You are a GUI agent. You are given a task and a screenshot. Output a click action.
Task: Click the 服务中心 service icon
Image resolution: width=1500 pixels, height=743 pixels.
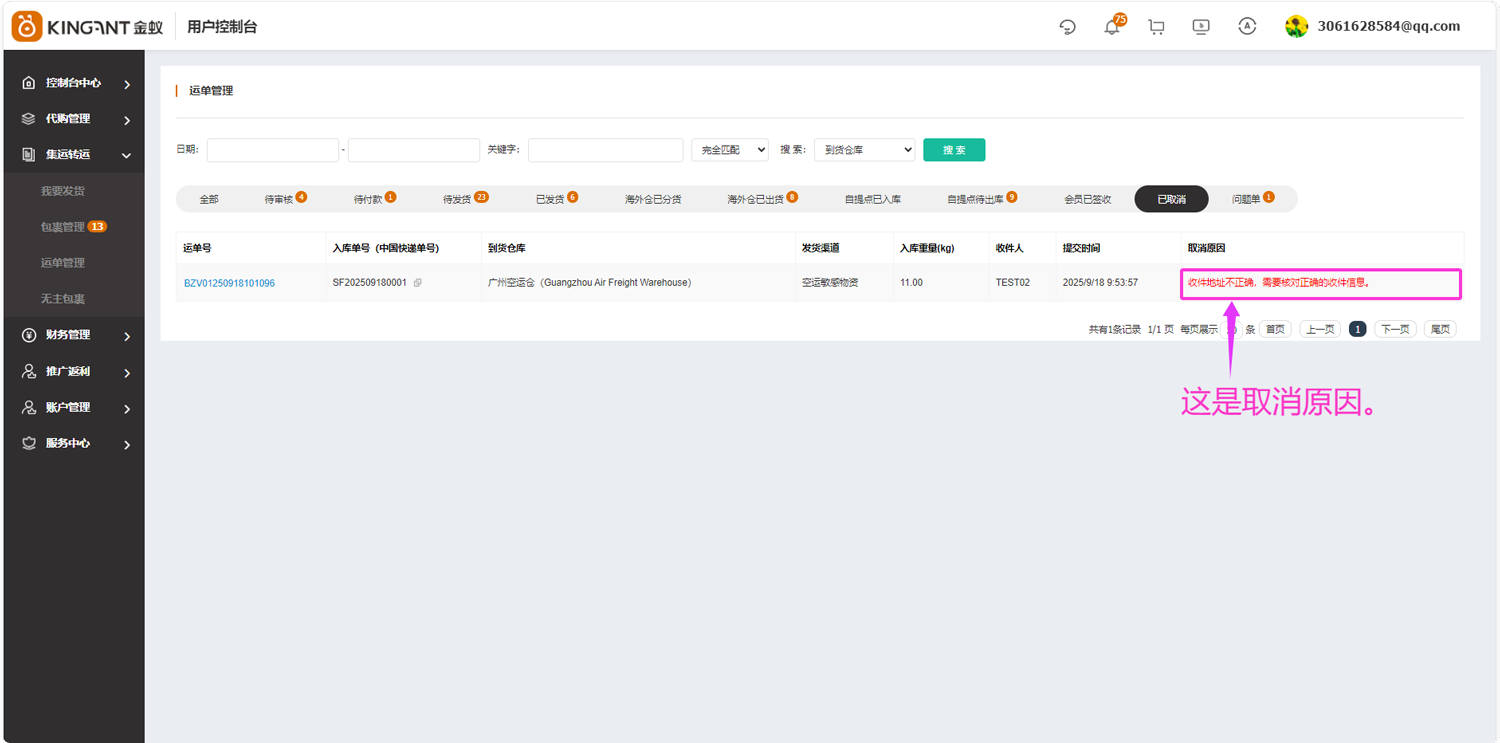[x=28, y=443]
